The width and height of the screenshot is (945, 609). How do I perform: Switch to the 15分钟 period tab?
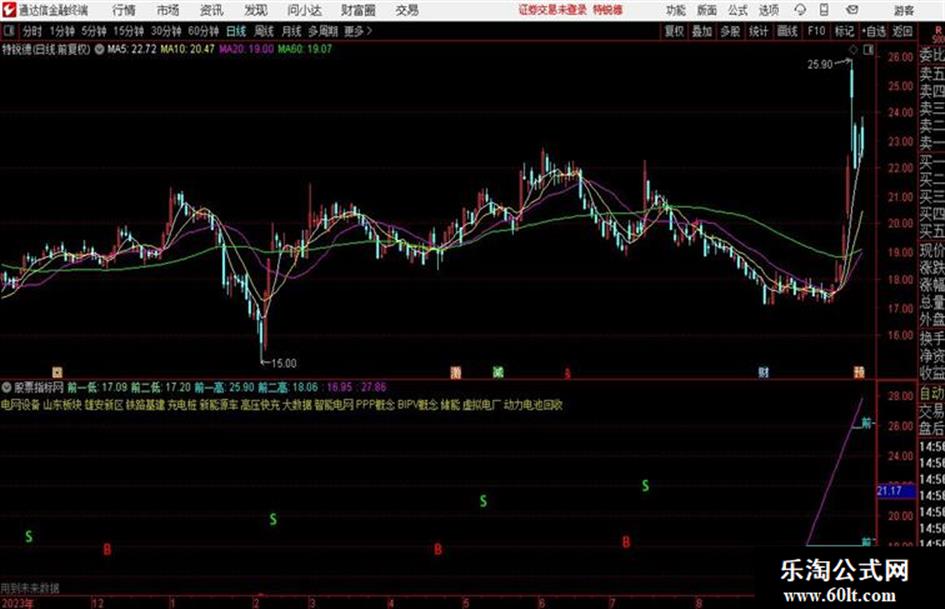(x=128, y=31)
